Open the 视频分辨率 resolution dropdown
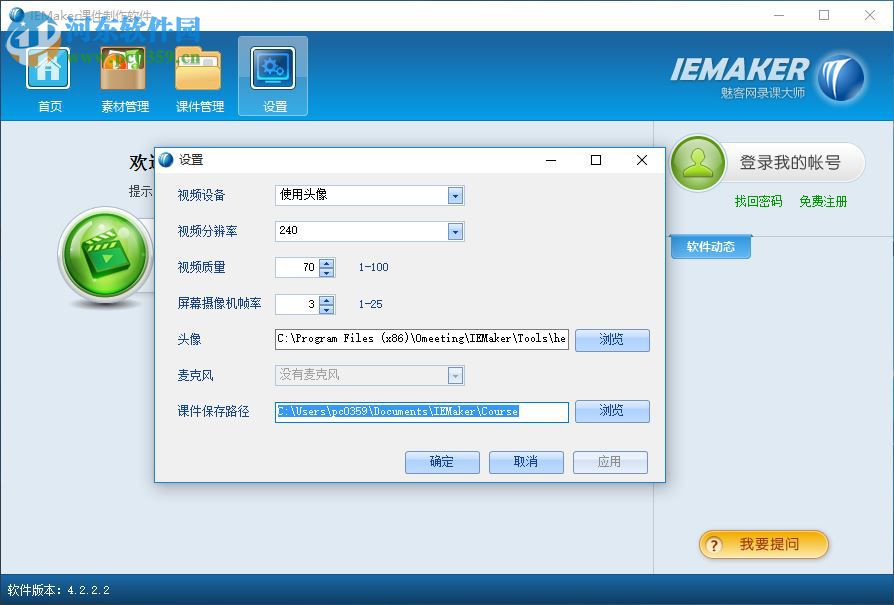The width and height of the screenshot is (894, 605). (456, 231)
